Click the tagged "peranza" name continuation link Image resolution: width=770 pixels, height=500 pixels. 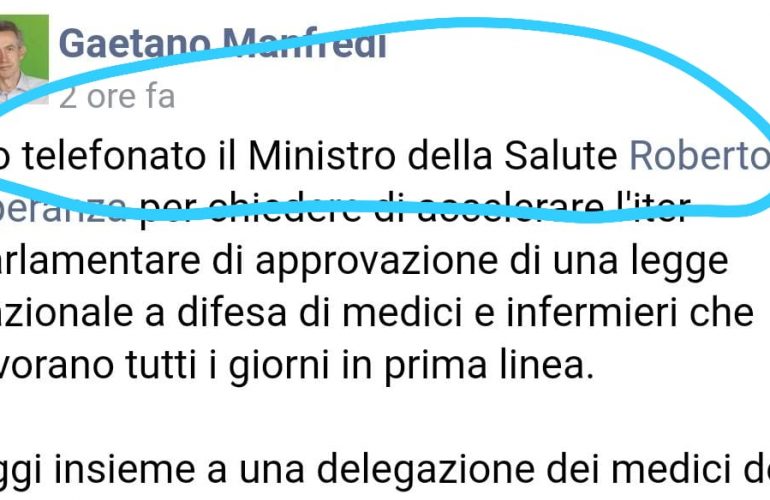point(63,210)
